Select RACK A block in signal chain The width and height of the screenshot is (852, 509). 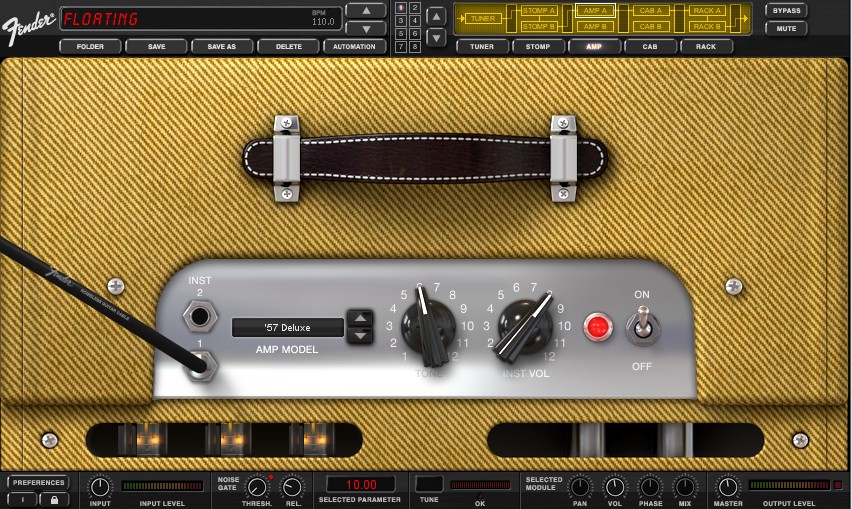click(x=707, y=10)
